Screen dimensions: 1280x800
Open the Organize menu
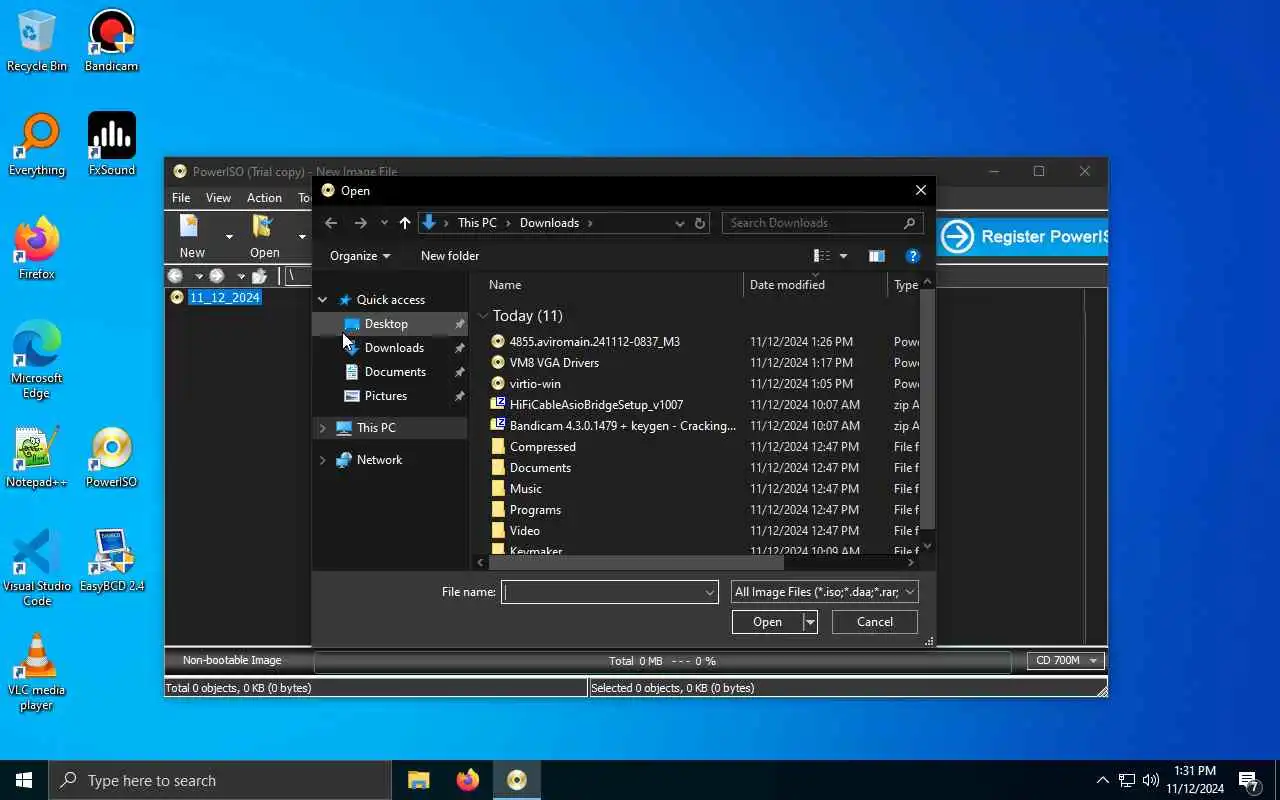(360, 256)
